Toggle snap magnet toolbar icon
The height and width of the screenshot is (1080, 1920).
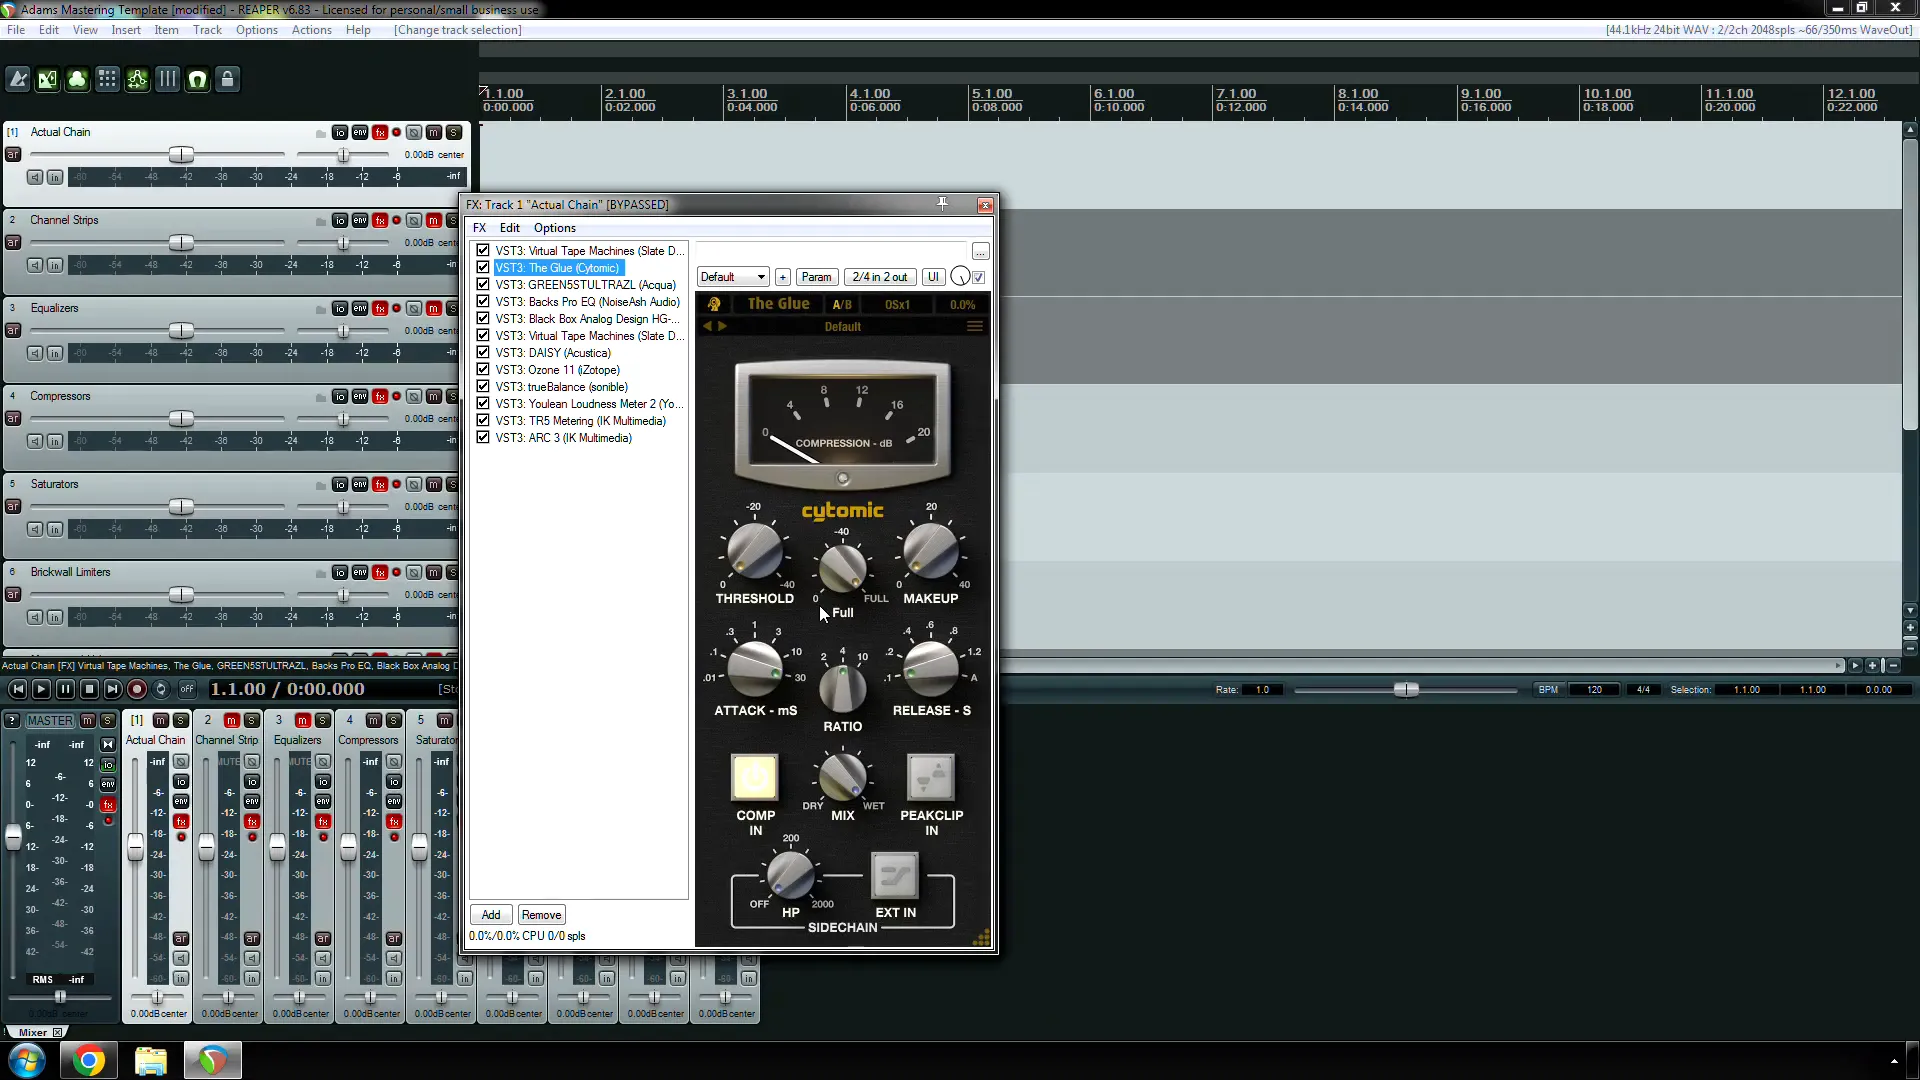(198, 80)
